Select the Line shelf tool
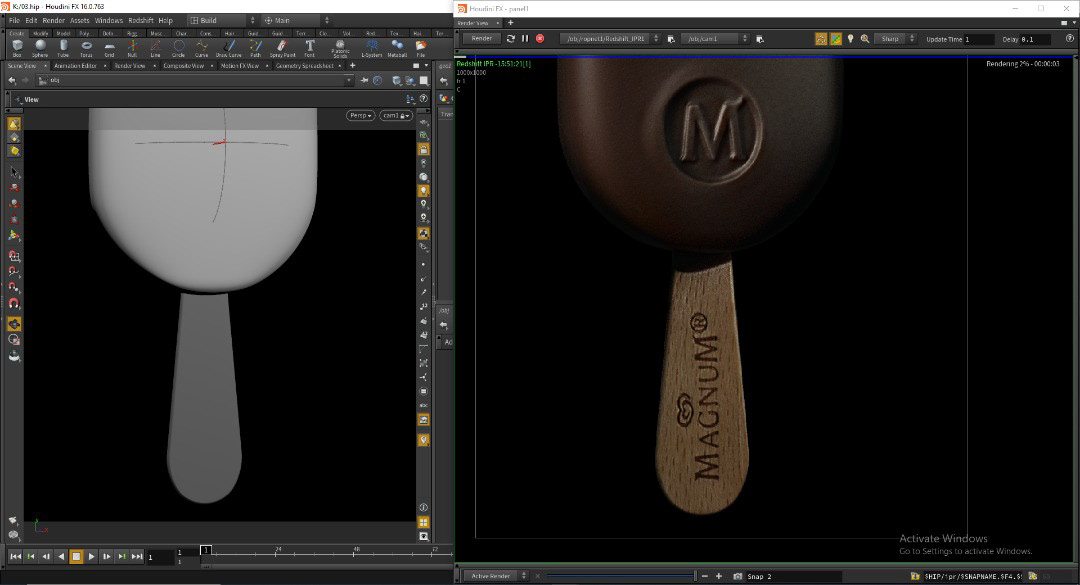 [156, 48]
